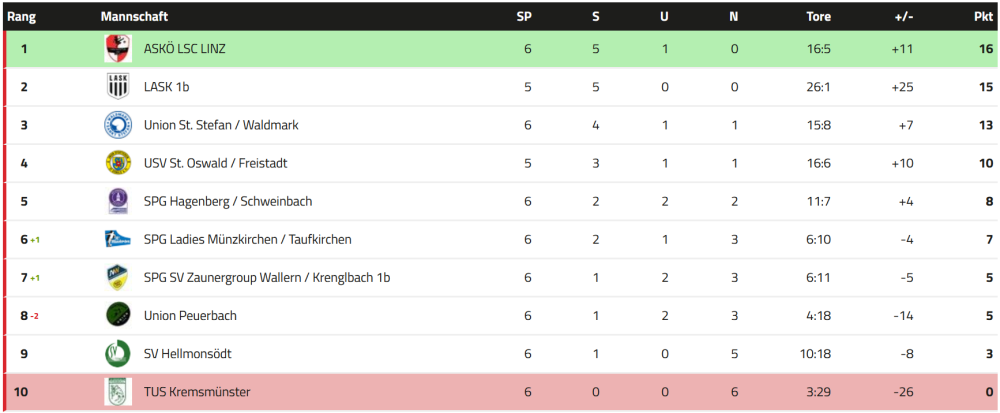Click the Tore column header
Image resolution: width=1000 pixels, height=413 pixels.
click(818, 16)
